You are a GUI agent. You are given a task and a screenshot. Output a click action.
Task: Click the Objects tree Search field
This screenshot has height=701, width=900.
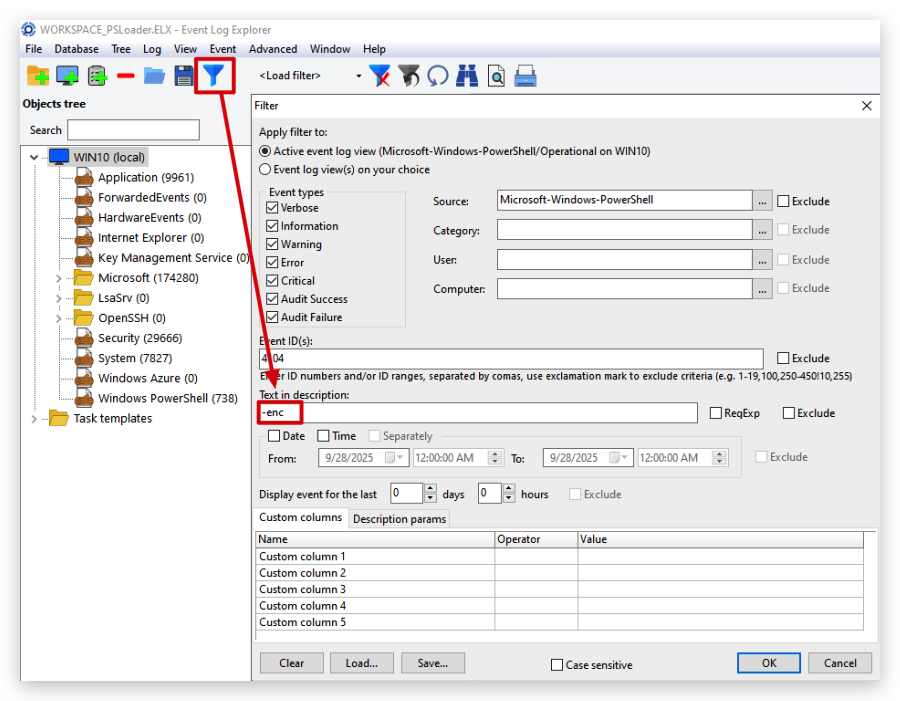tap(133, 130)
